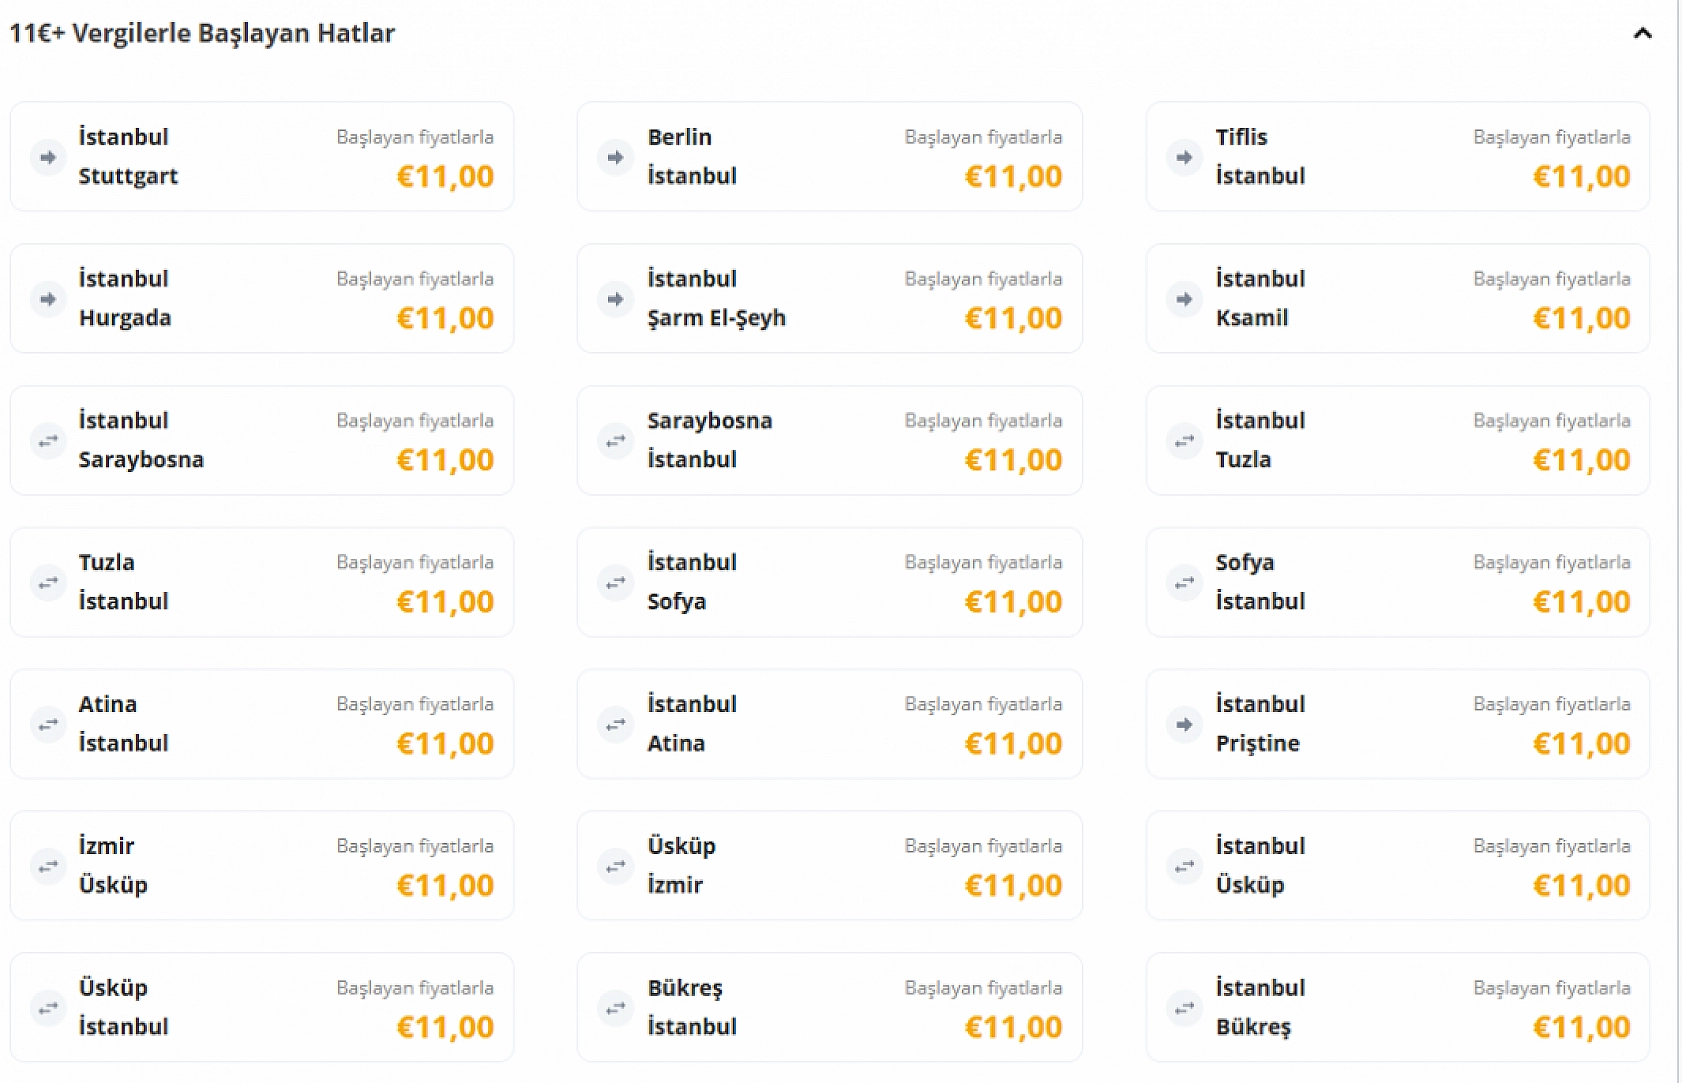Click round-trip arrows icon for Bükreş–İstanbul

coord(615,1009)
